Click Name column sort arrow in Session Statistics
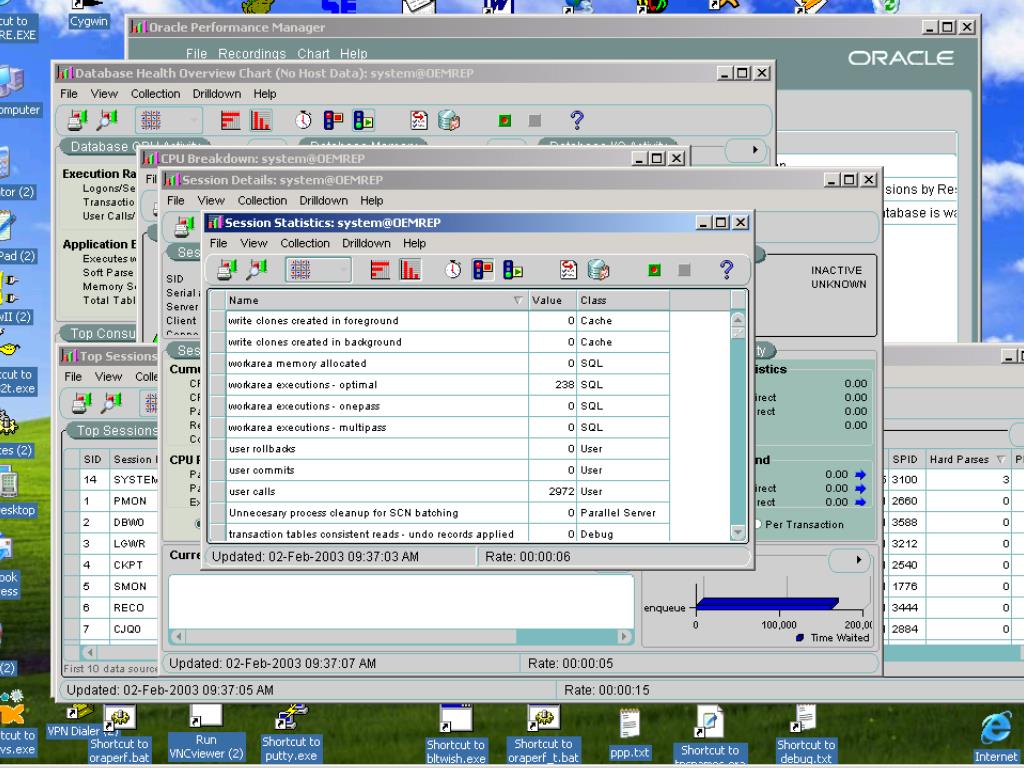Viewport: 1024px width, 768px height. (518, 300)
